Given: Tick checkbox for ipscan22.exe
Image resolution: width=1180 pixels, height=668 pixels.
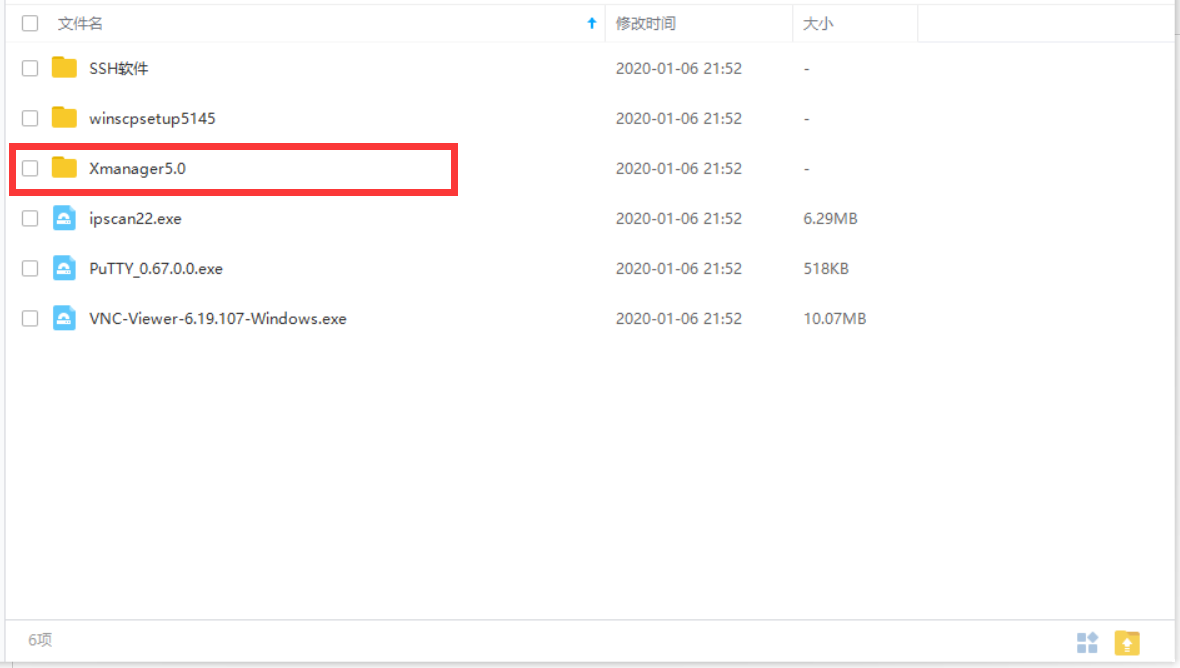Looking at the screenshot, I should (x=30, y=218).
